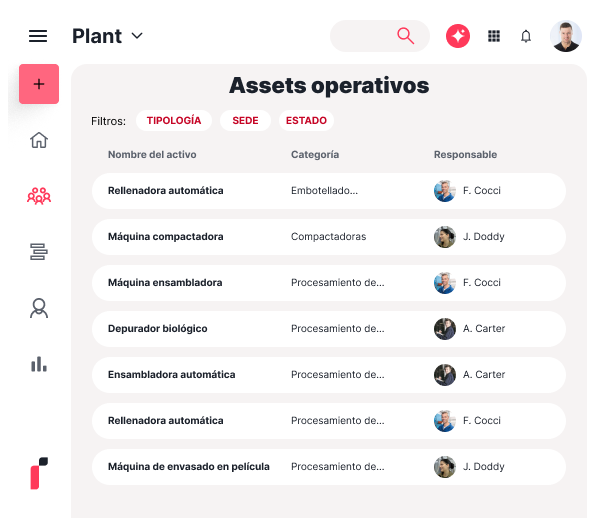Sort by Nombre del activo column header
This screenshot has width=607, height=526.
(152, 155)
